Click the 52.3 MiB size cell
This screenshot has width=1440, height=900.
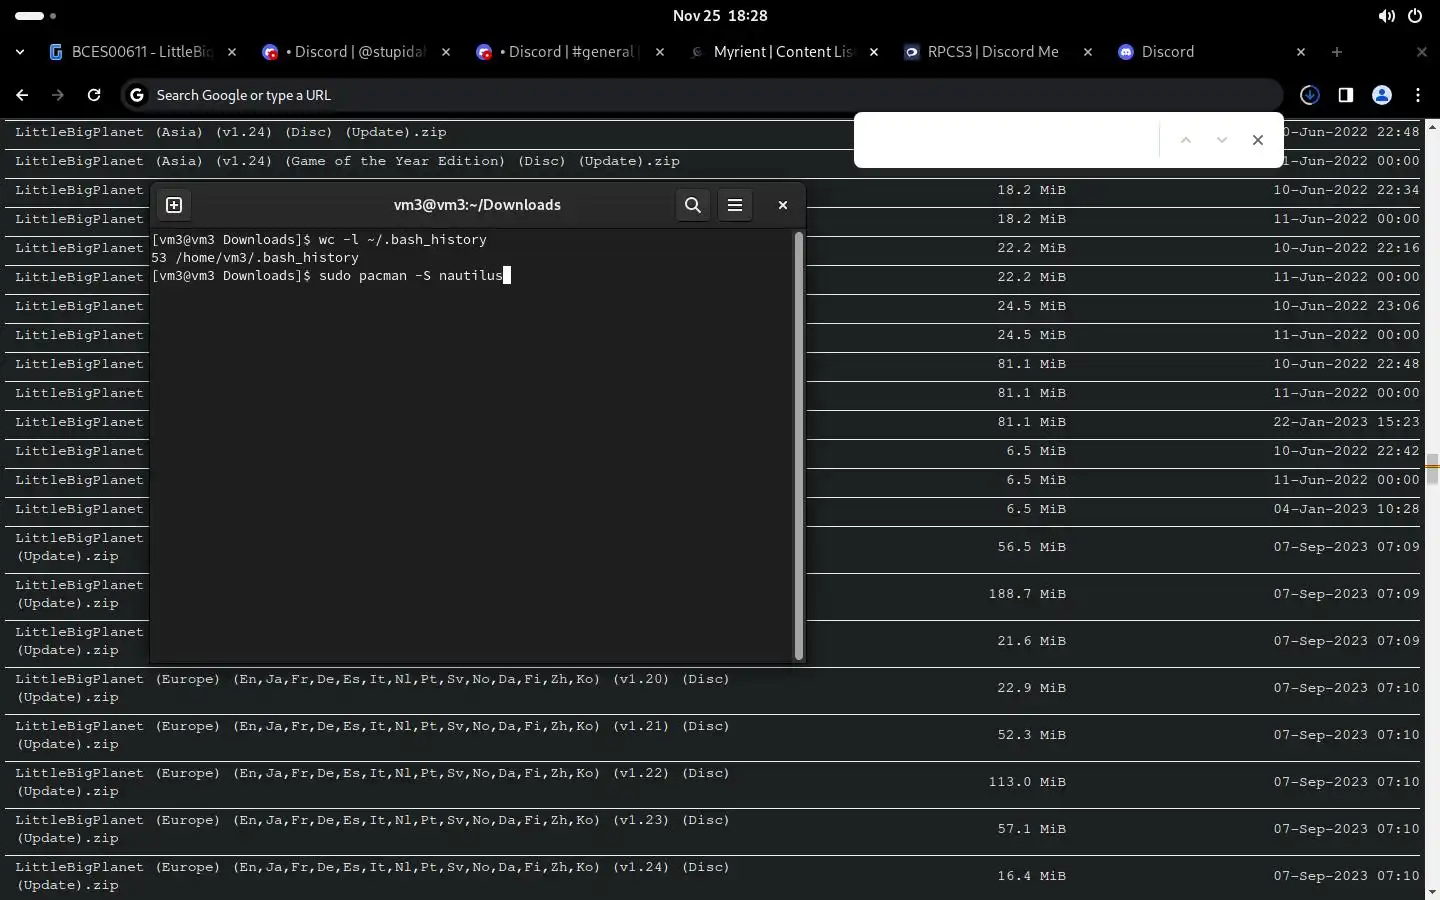(1031, 735)
